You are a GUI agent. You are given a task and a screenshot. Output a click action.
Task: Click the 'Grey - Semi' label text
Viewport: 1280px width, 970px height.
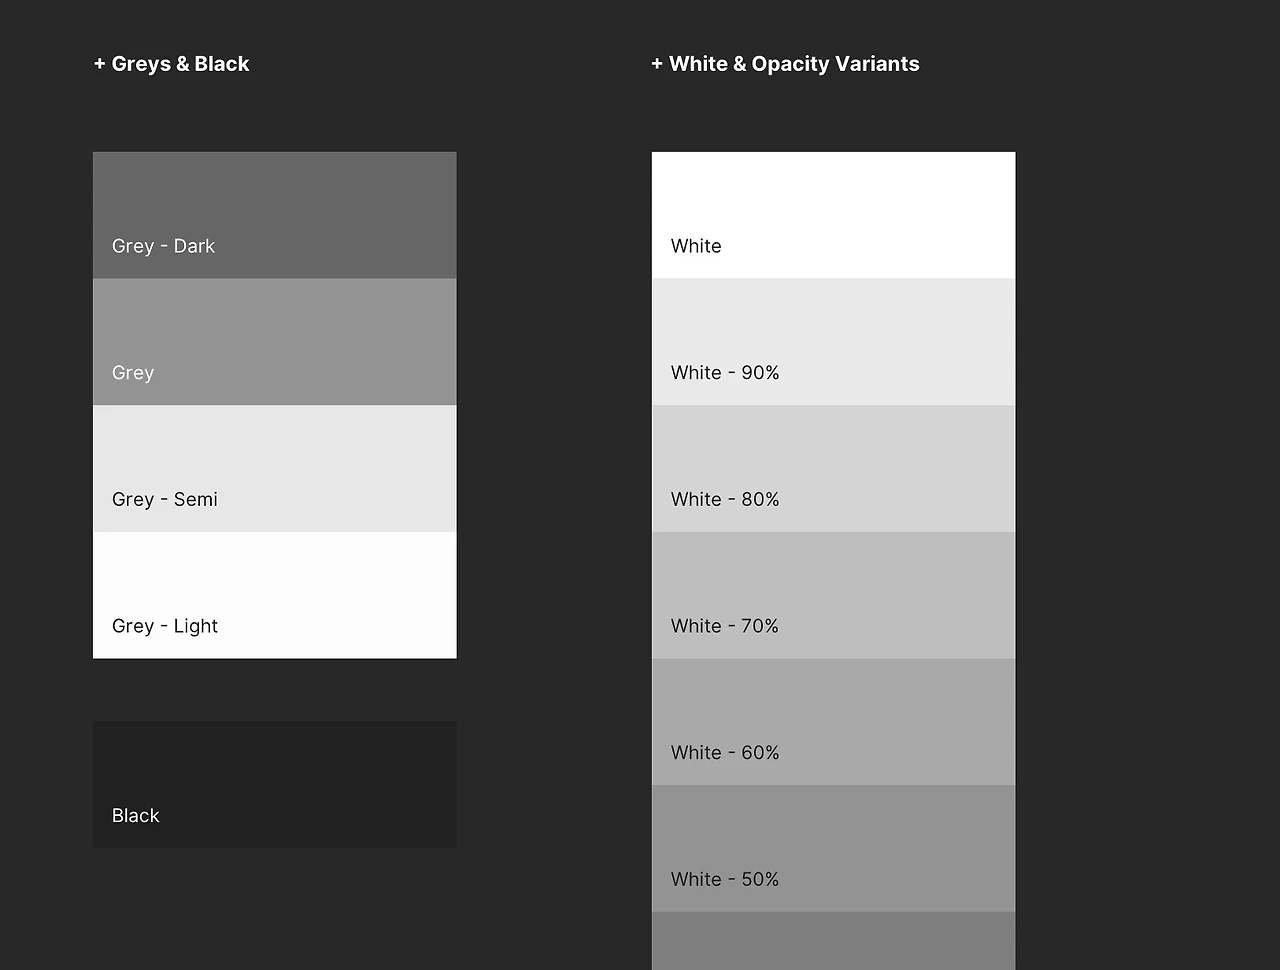165,500
